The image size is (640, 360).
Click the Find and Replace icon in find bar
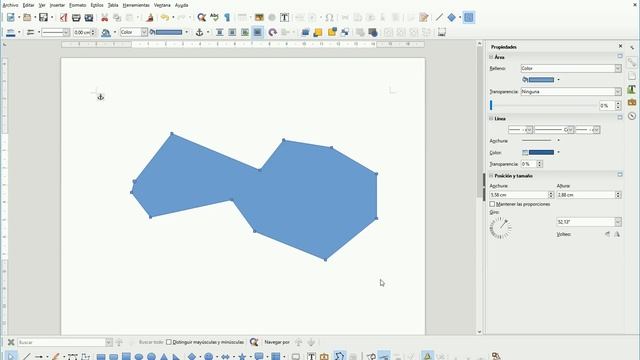point(254,342)
